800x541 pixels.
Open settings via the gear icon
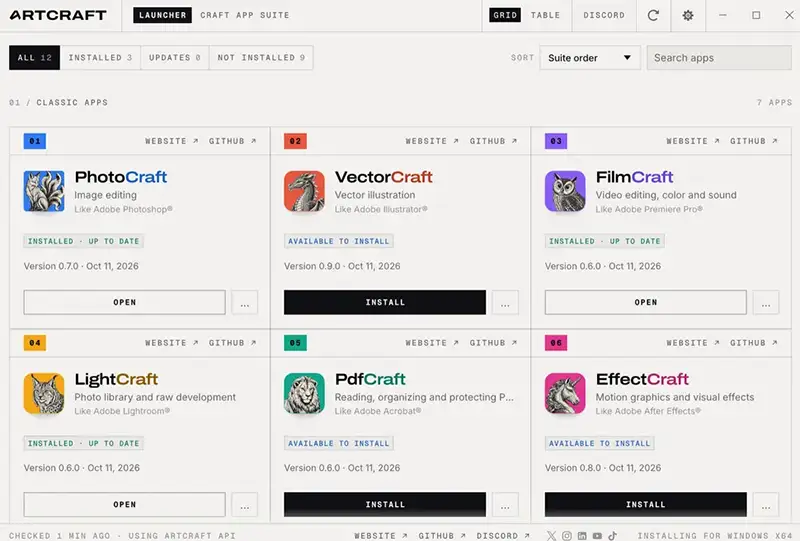(x=688, y=15)
